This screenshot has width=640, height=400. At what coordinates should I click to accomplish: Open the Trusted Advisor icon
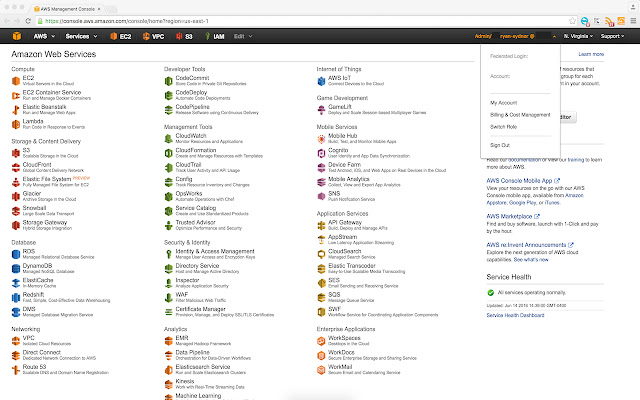tap(169, 225)
